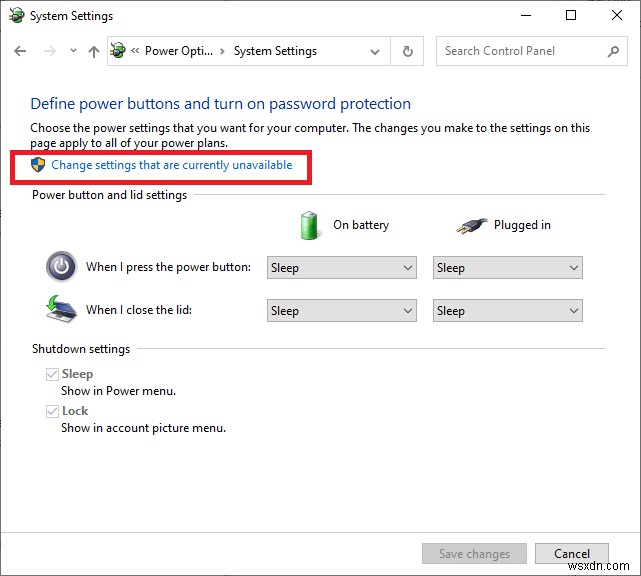Click the double chevron before Power Opti...

[x=135, y=51]
